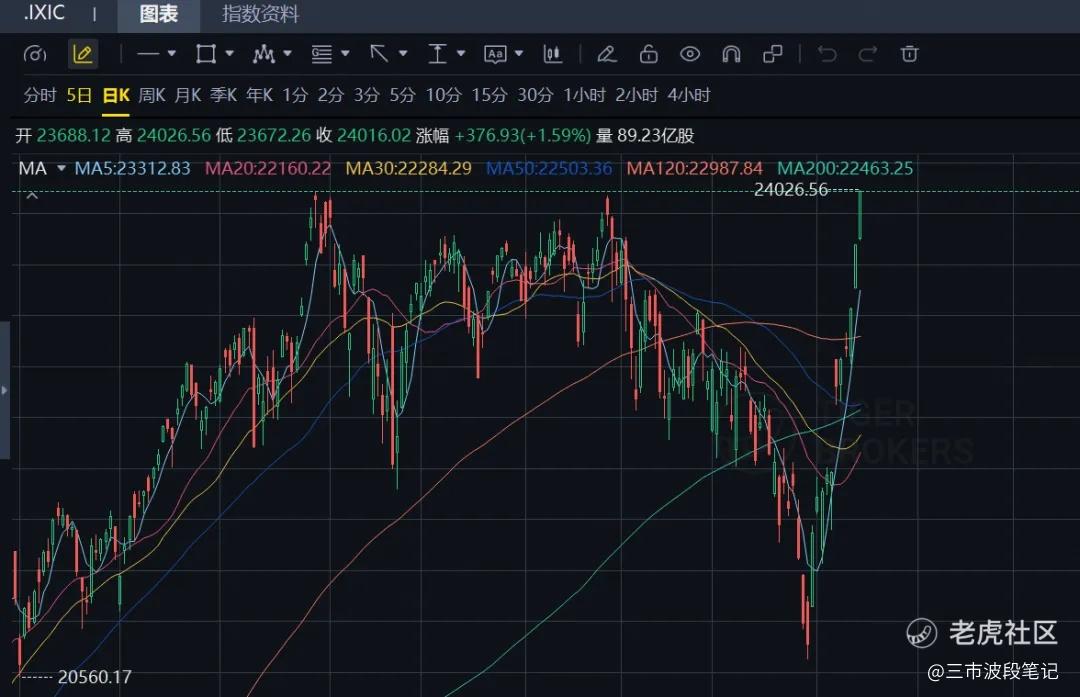Select the 日K daily candlestick period
The height and width of the screenshot is (697, 1080).
click(x=116, y=95)
